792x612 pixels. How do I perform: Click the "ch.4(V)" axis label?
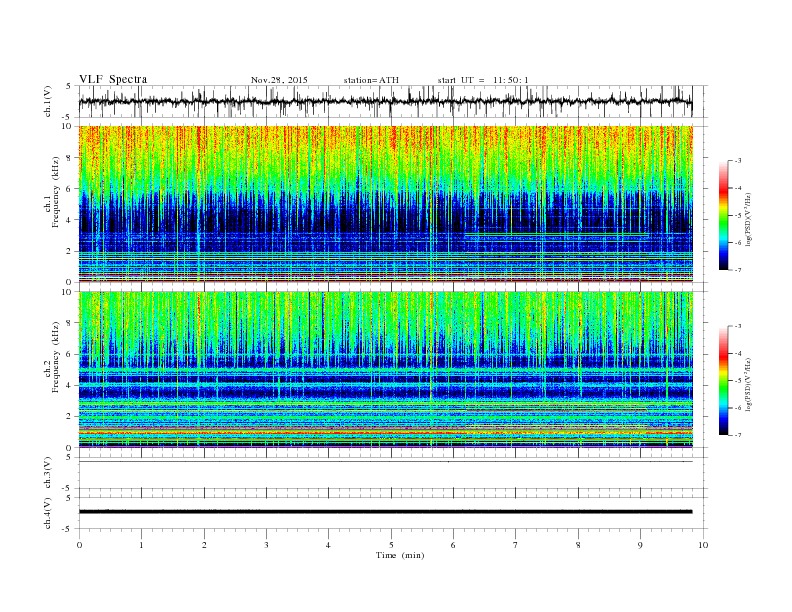pos(48,513)
